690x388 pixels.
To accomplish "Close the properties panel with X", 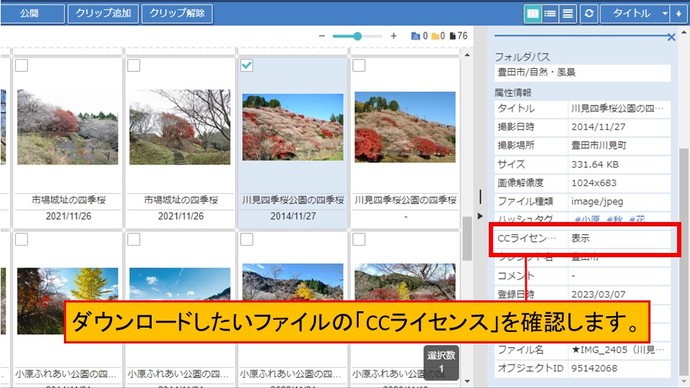I will pos(671,37).
